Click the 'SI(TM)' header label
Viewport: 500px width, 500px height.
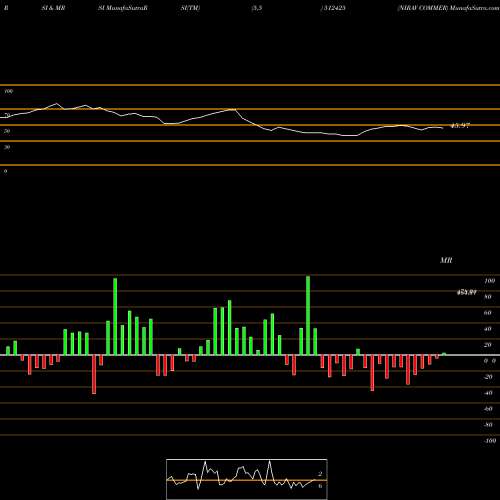[190, 8]
